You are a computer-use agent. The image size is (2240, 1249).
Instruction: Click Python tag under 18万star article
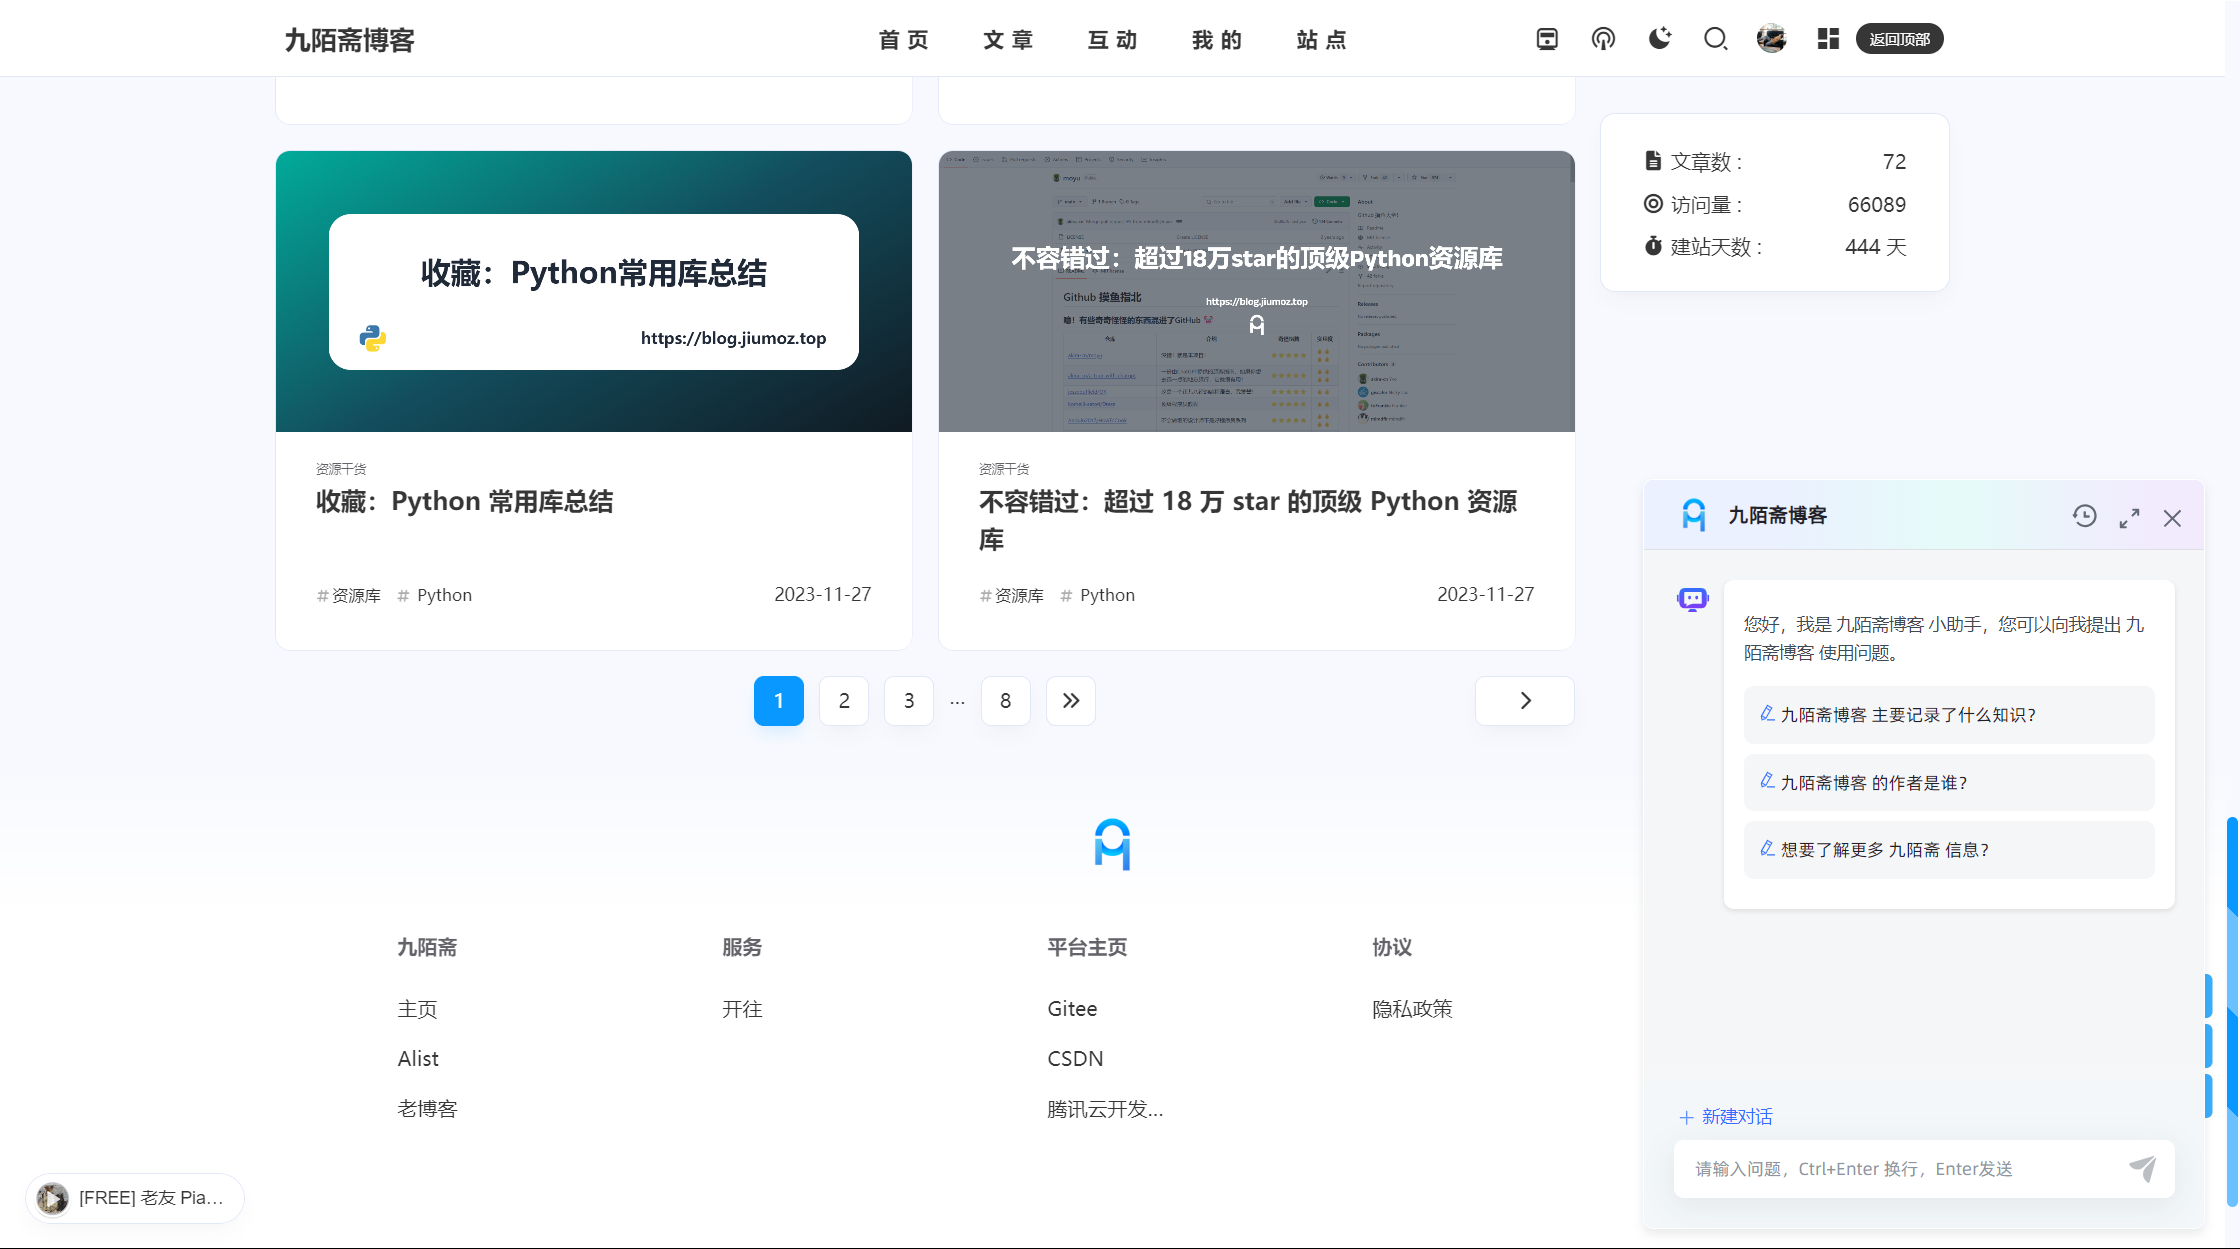click(x=1098, y=595)
